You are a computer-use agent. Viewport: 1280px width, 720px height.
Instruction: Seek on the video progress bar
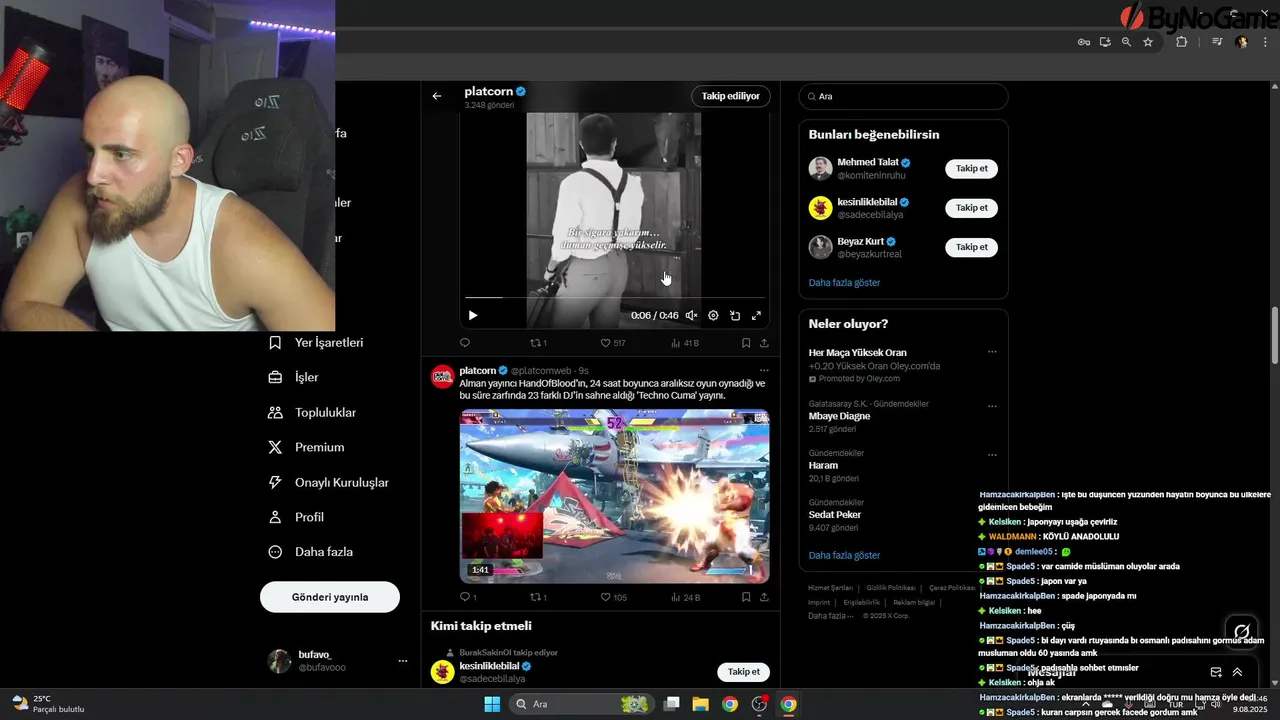point(614,297)
